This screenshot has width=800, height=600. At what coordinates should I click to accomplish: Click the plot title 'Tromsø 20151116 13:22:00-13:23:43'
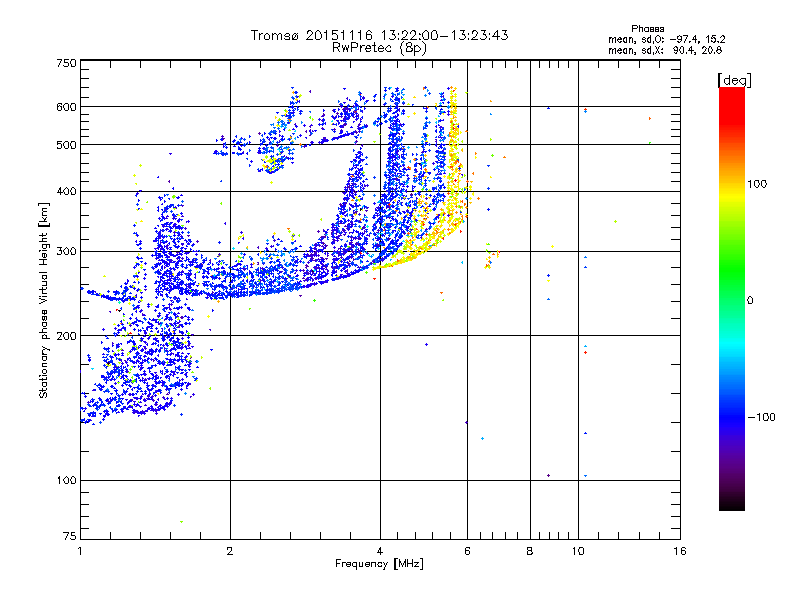[379, 35]
